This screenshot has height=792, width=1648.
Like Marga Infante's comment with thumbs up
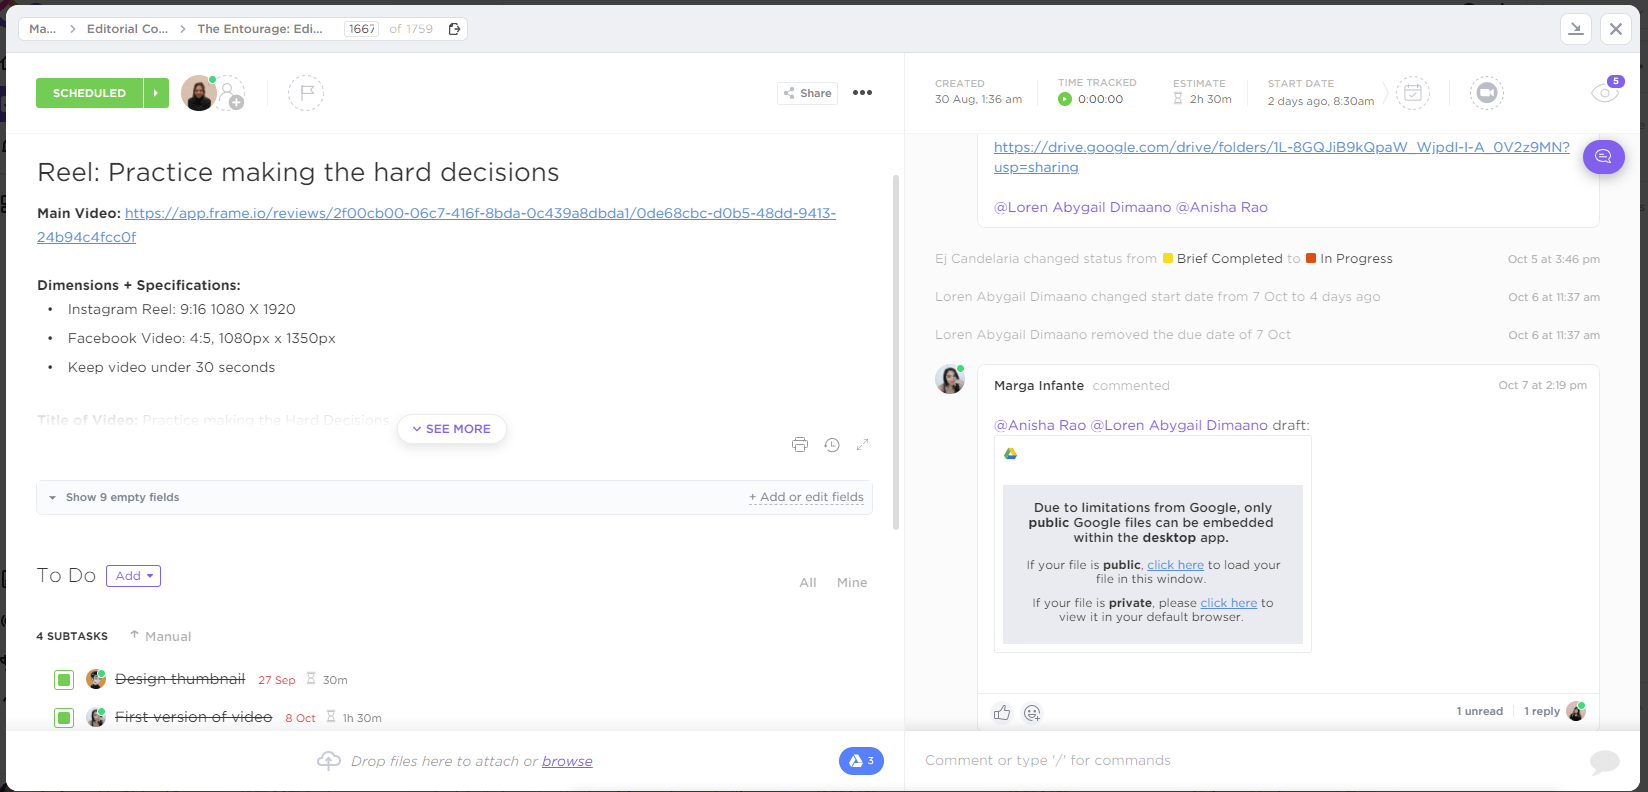tap(1002, 713)
